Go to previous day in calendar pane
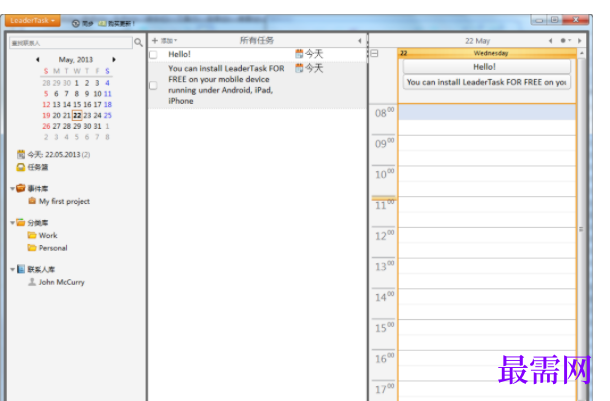Screen dimensions: 610x401 (550, 41)
